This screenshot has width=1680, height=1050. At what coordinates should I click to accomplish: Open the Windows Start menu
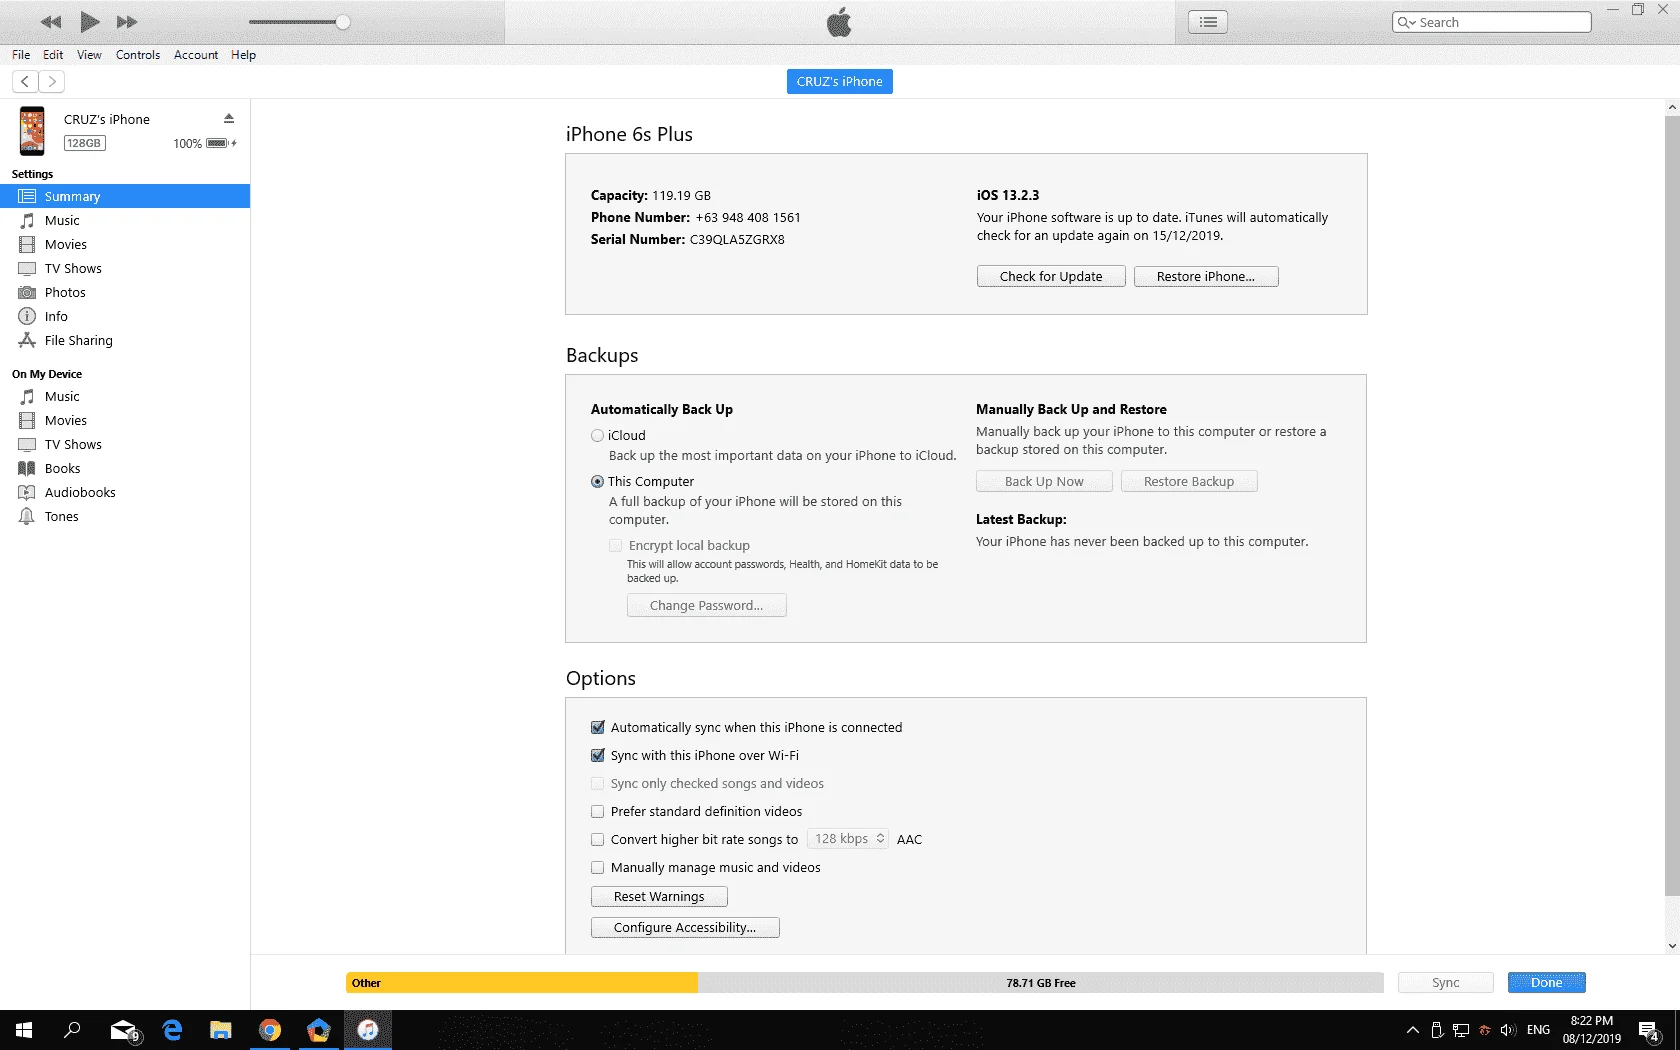24,1030
